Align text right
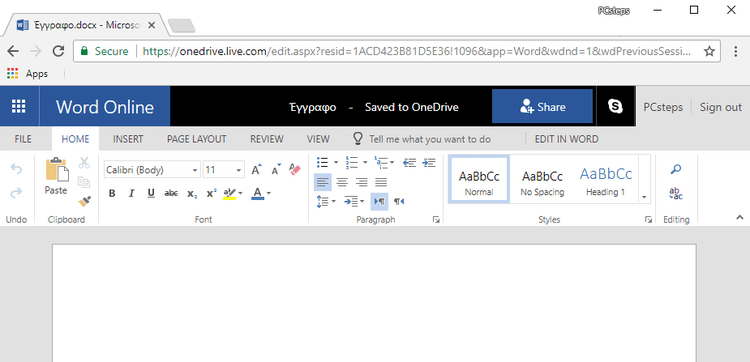Viewport: 750px width, 362px height. (x=362, y=182)
